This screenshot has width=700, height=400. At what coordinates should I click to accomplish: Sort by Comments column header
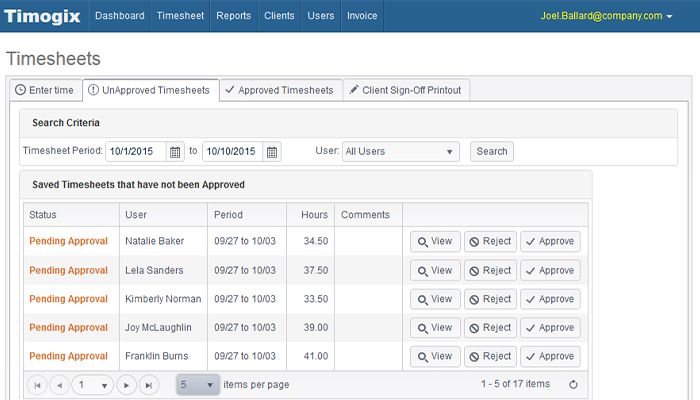(368, 215)
